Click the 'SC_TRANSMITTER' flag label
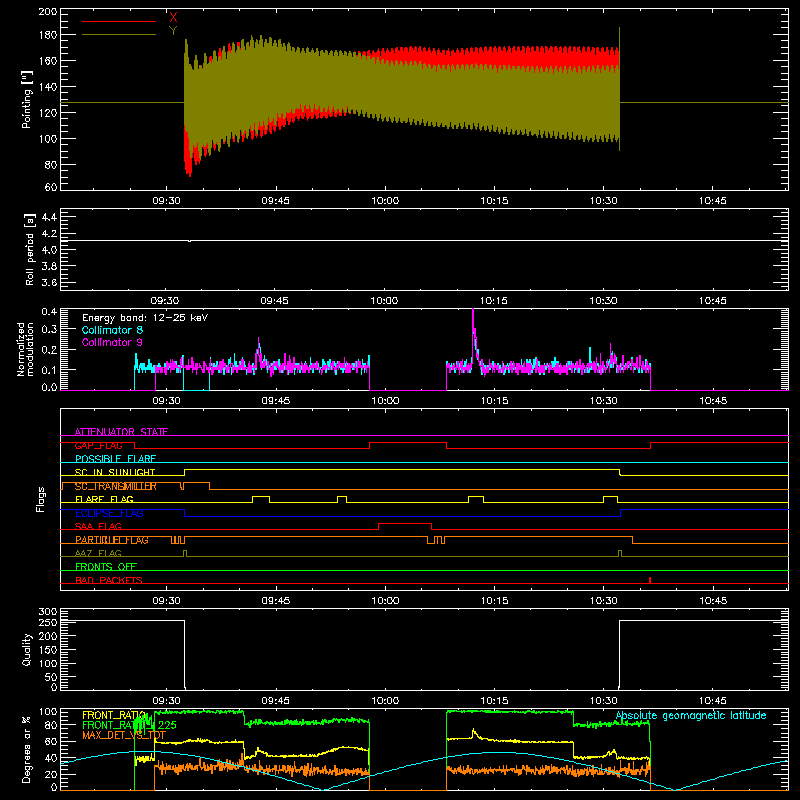The width and height of the screenshot is (800, 800). click(116, 486)
